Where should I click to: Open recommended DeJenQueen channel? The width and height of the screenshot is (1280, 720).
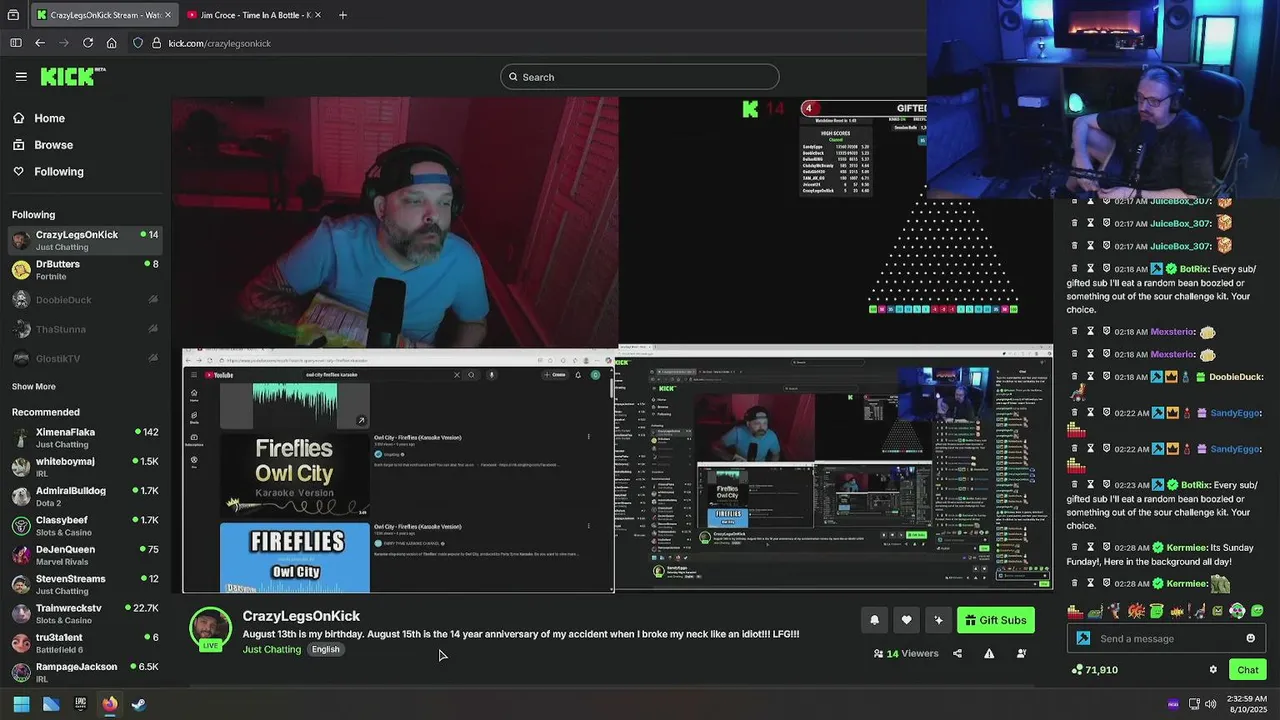85,555
